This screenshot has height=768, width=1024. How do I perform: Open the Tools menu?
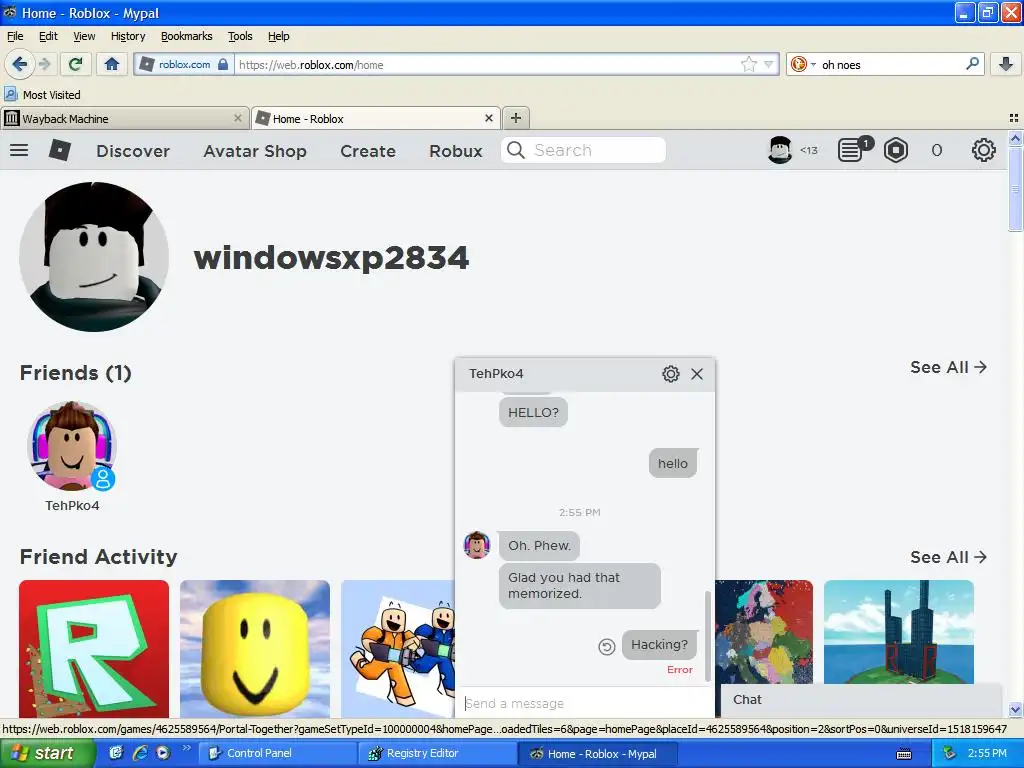pos(240,36)
